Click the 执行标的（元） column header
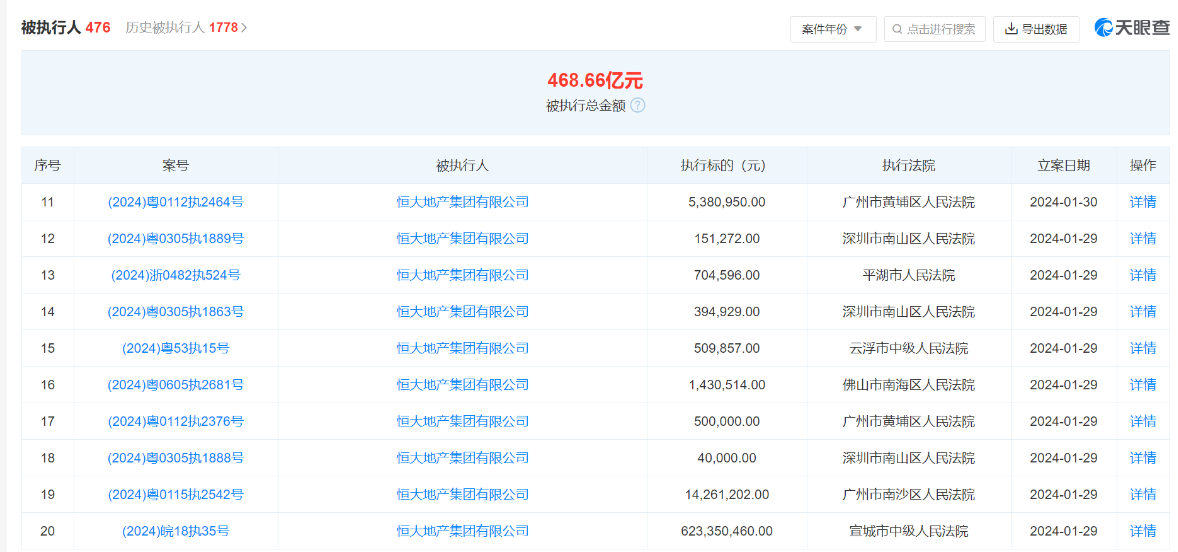 726,165
